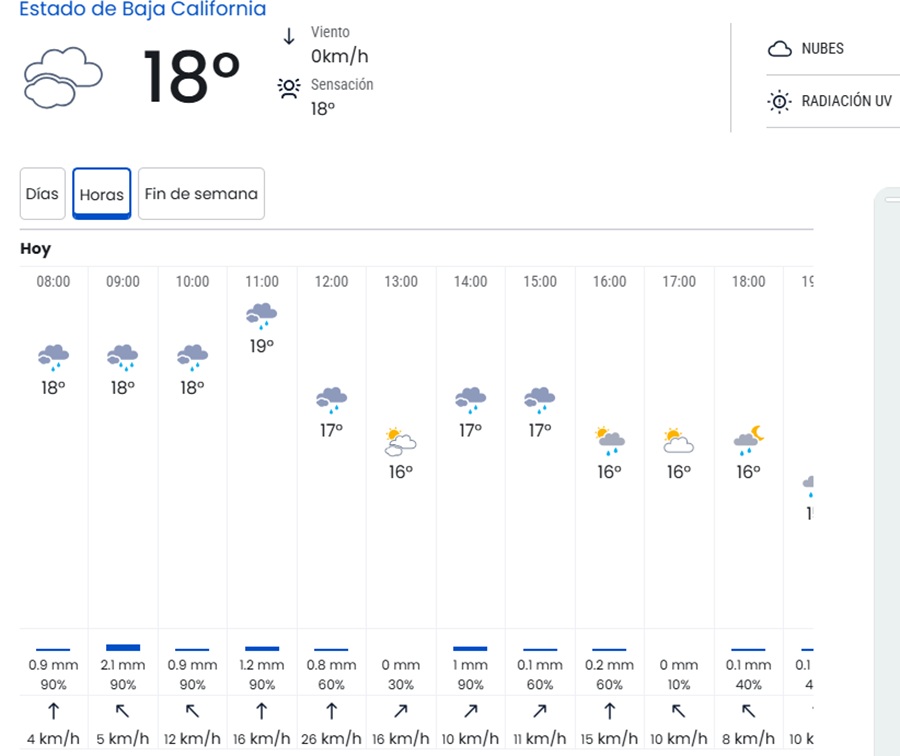
Task: Click the wind direction arrow under 08:00
Action: click(x=53, y=711)
